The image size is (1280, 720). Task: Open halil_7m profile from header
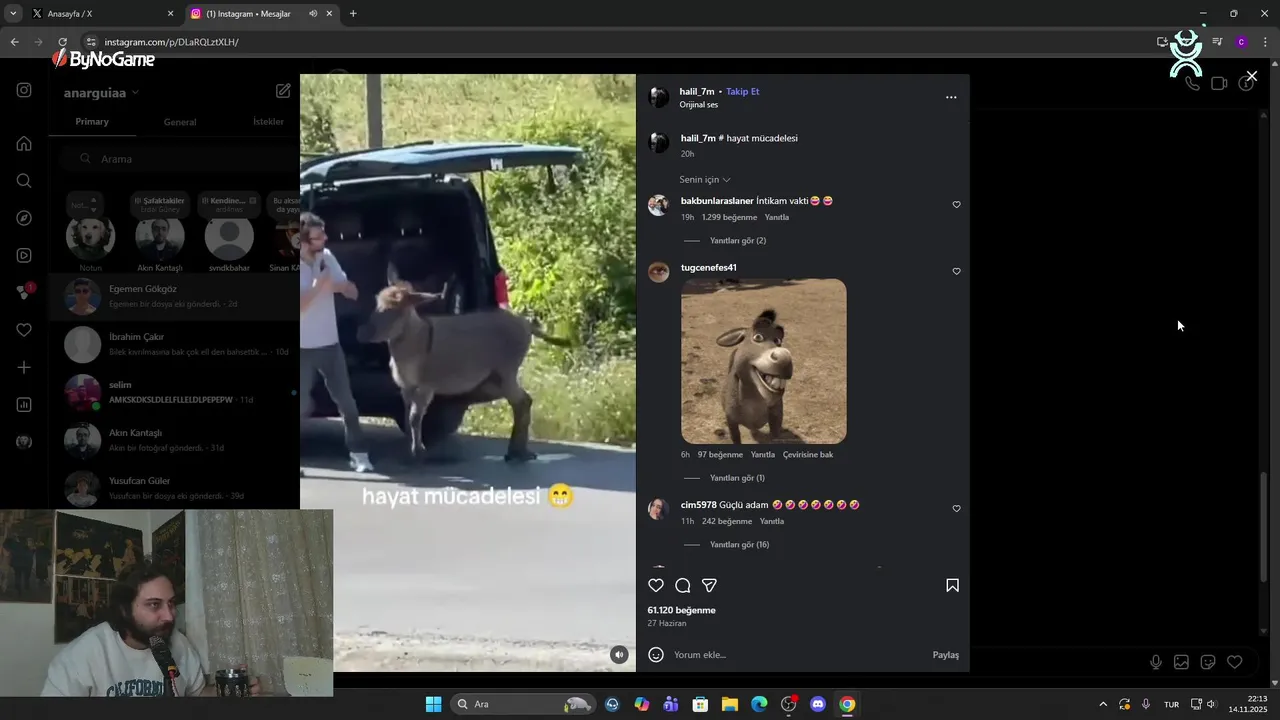[697, 91]
